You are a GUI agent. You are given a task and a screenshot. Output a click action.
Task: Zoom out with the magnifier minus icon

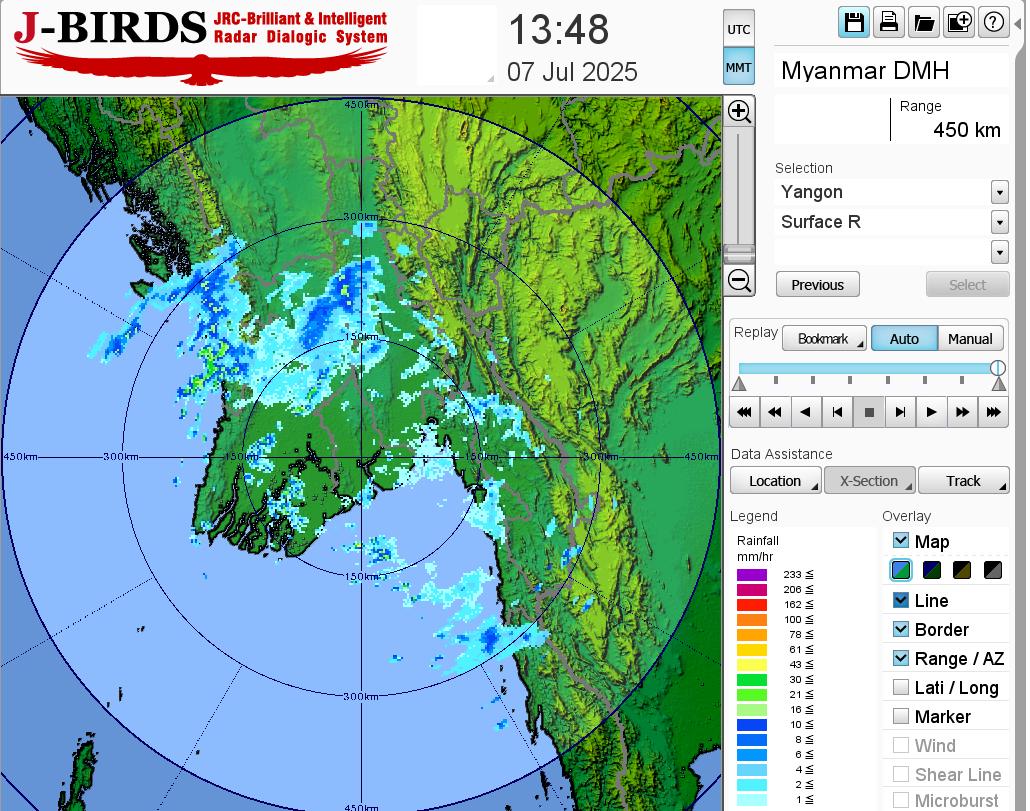(739, 280)
